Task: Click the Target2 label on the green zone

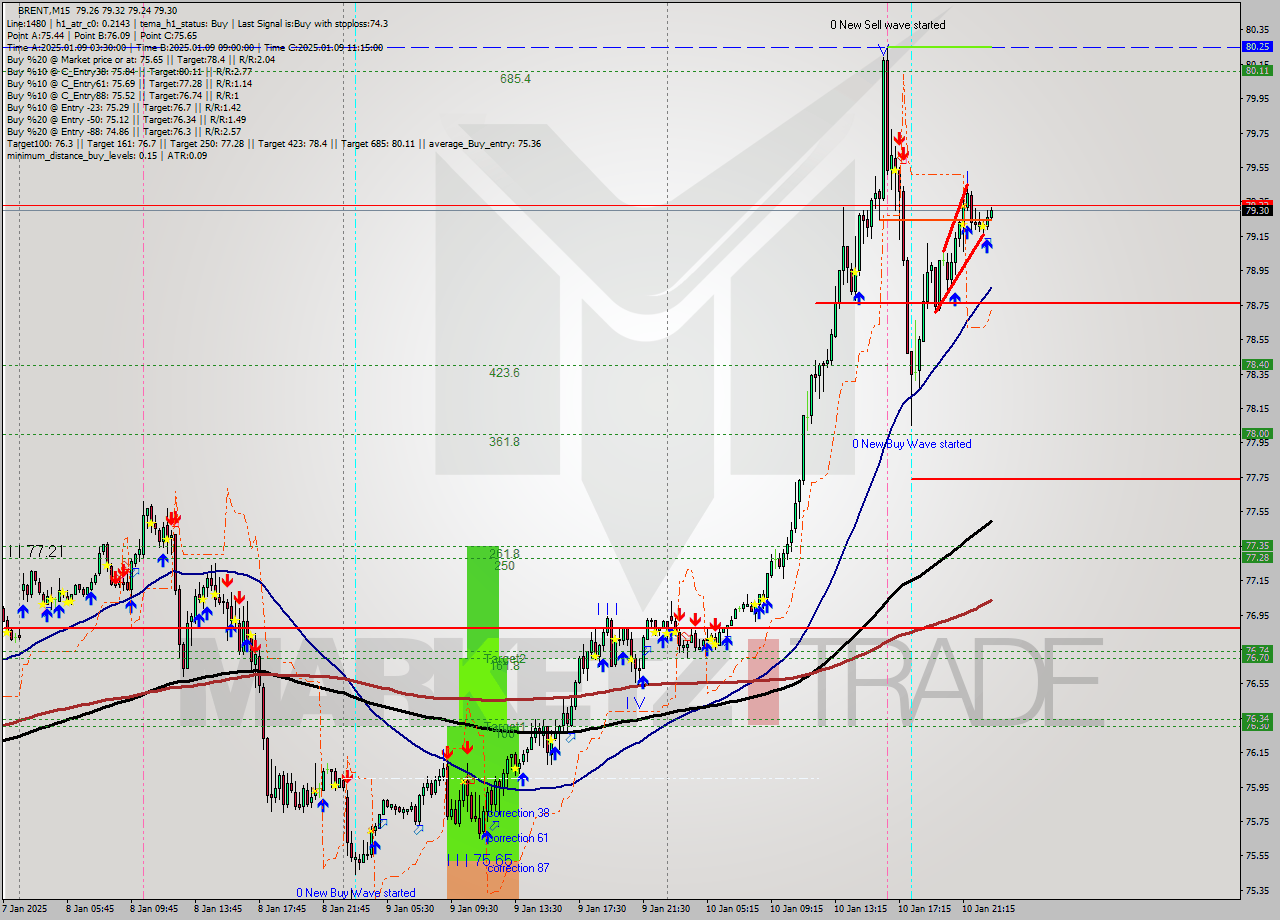Action: point(505,659)
